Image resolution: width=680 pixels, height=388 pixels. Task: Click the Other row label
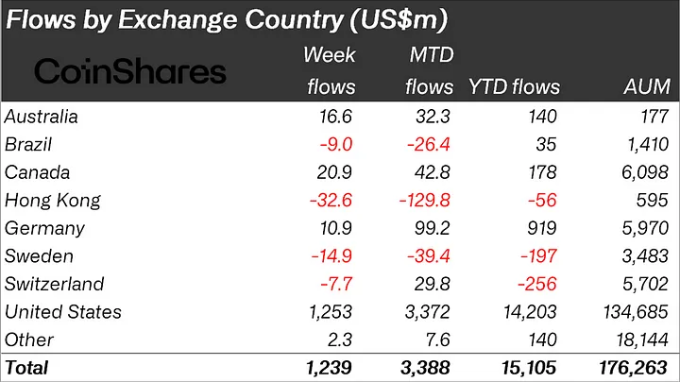[x=29, y=340]
